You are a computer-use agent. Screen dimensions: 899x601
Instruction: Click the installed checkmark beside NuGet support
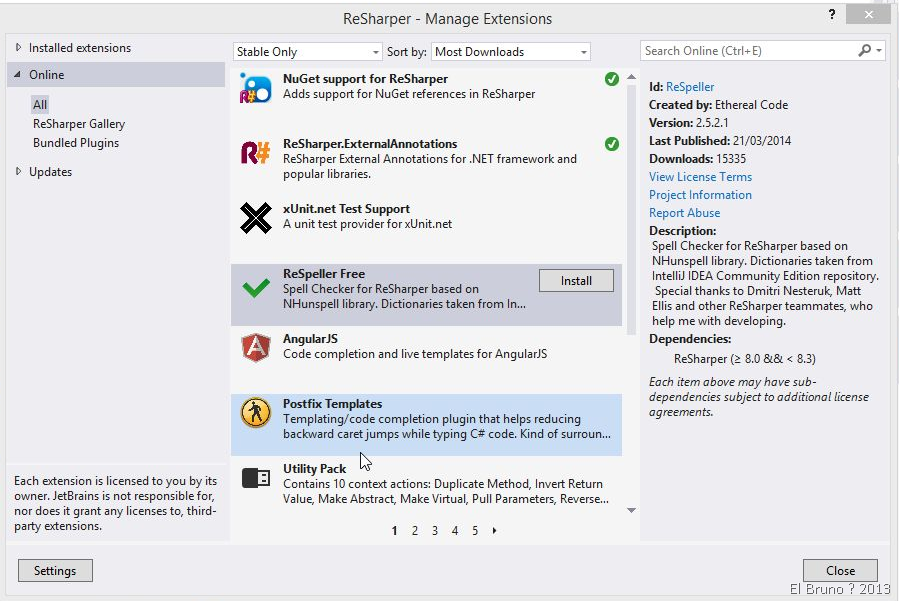pyautogui.click(x=612, y=79)
